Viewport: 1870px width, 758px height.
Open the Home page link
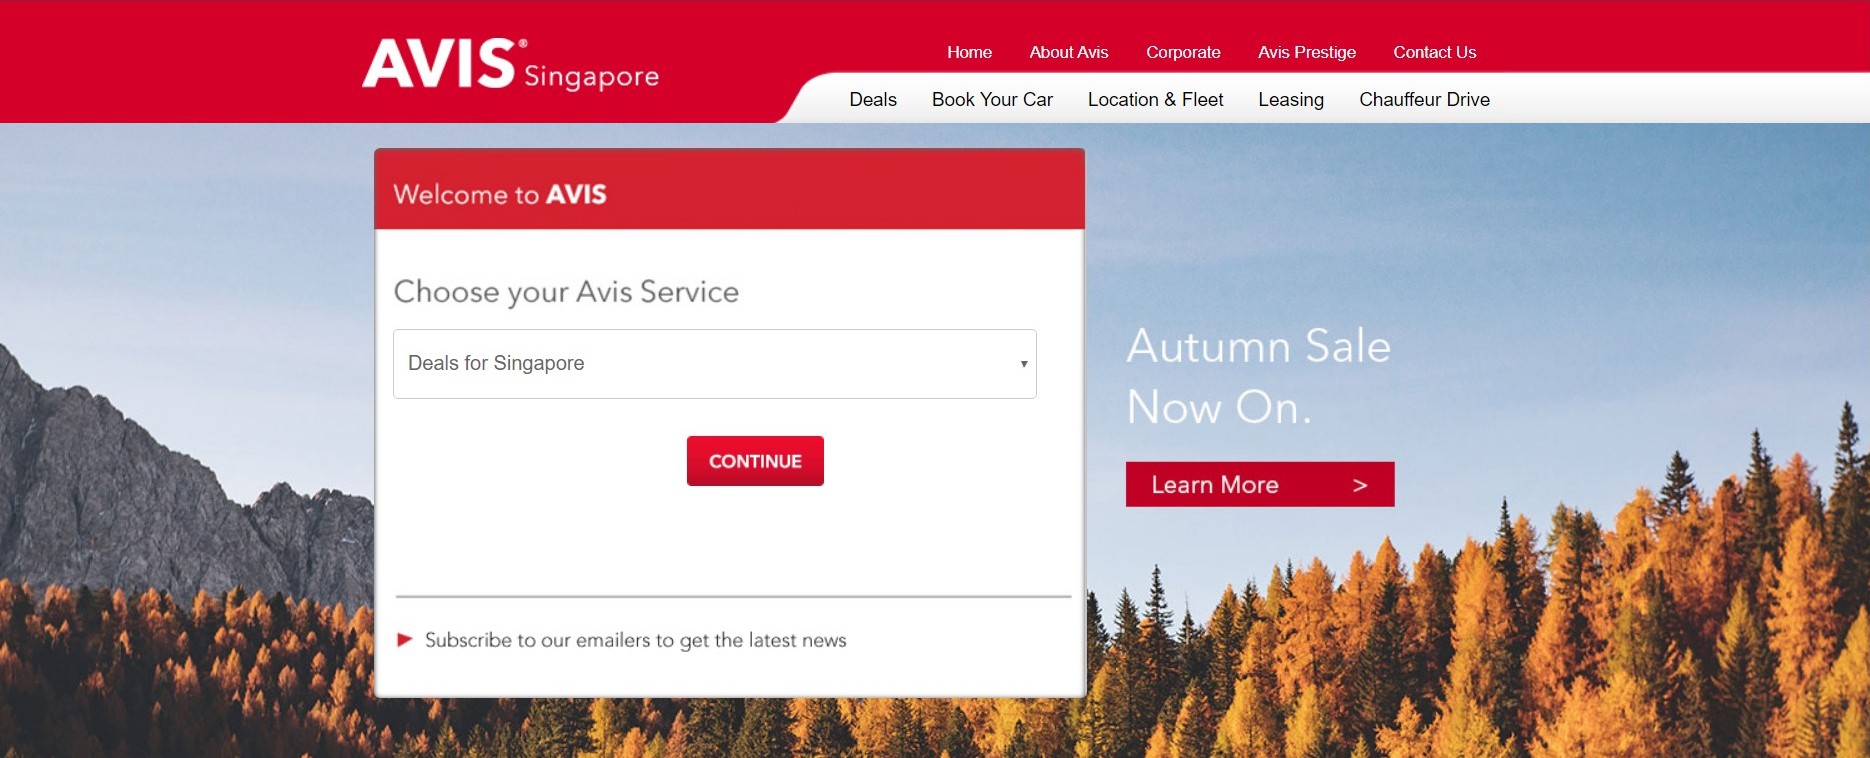pyautogui.click(x=969, y=52)
